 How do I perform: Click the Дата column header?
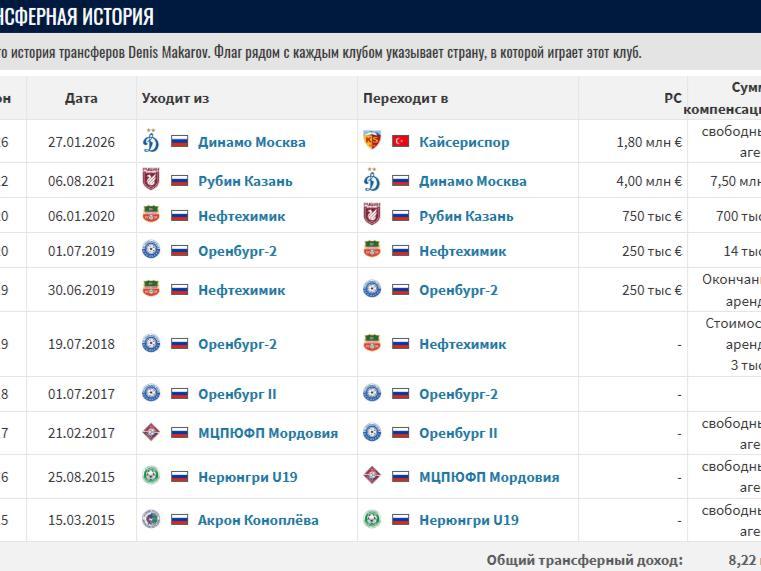81,98
